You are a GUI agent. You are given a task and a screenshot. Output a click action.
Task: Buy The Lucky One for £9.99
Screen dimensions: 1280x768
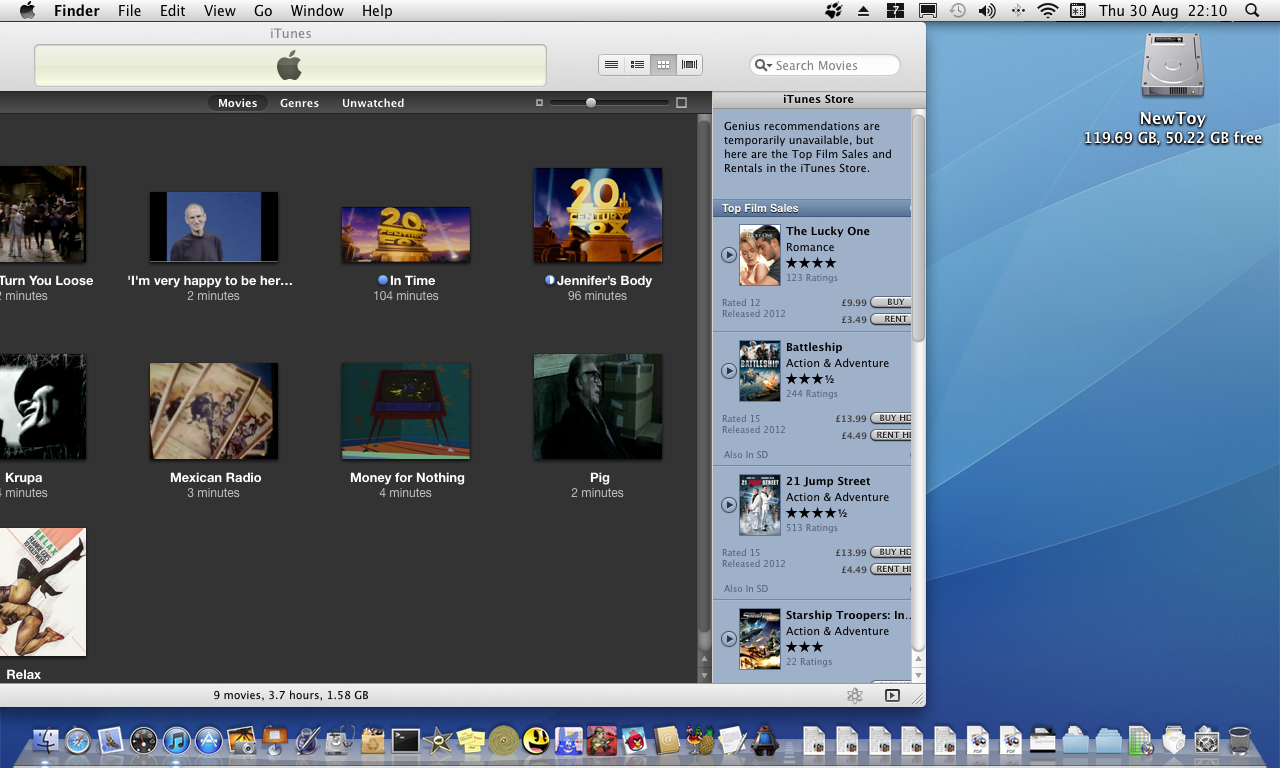point(891,302)
